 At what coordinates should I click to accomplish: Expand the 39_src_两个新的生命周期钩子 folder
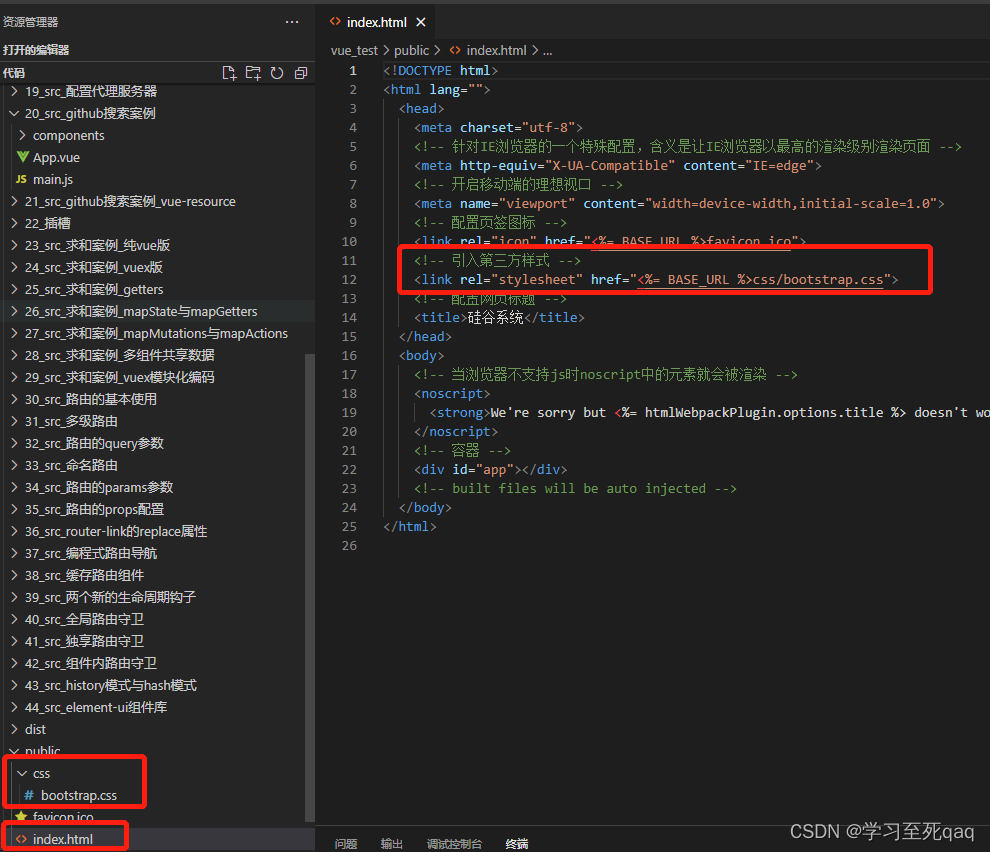point(110,597)
